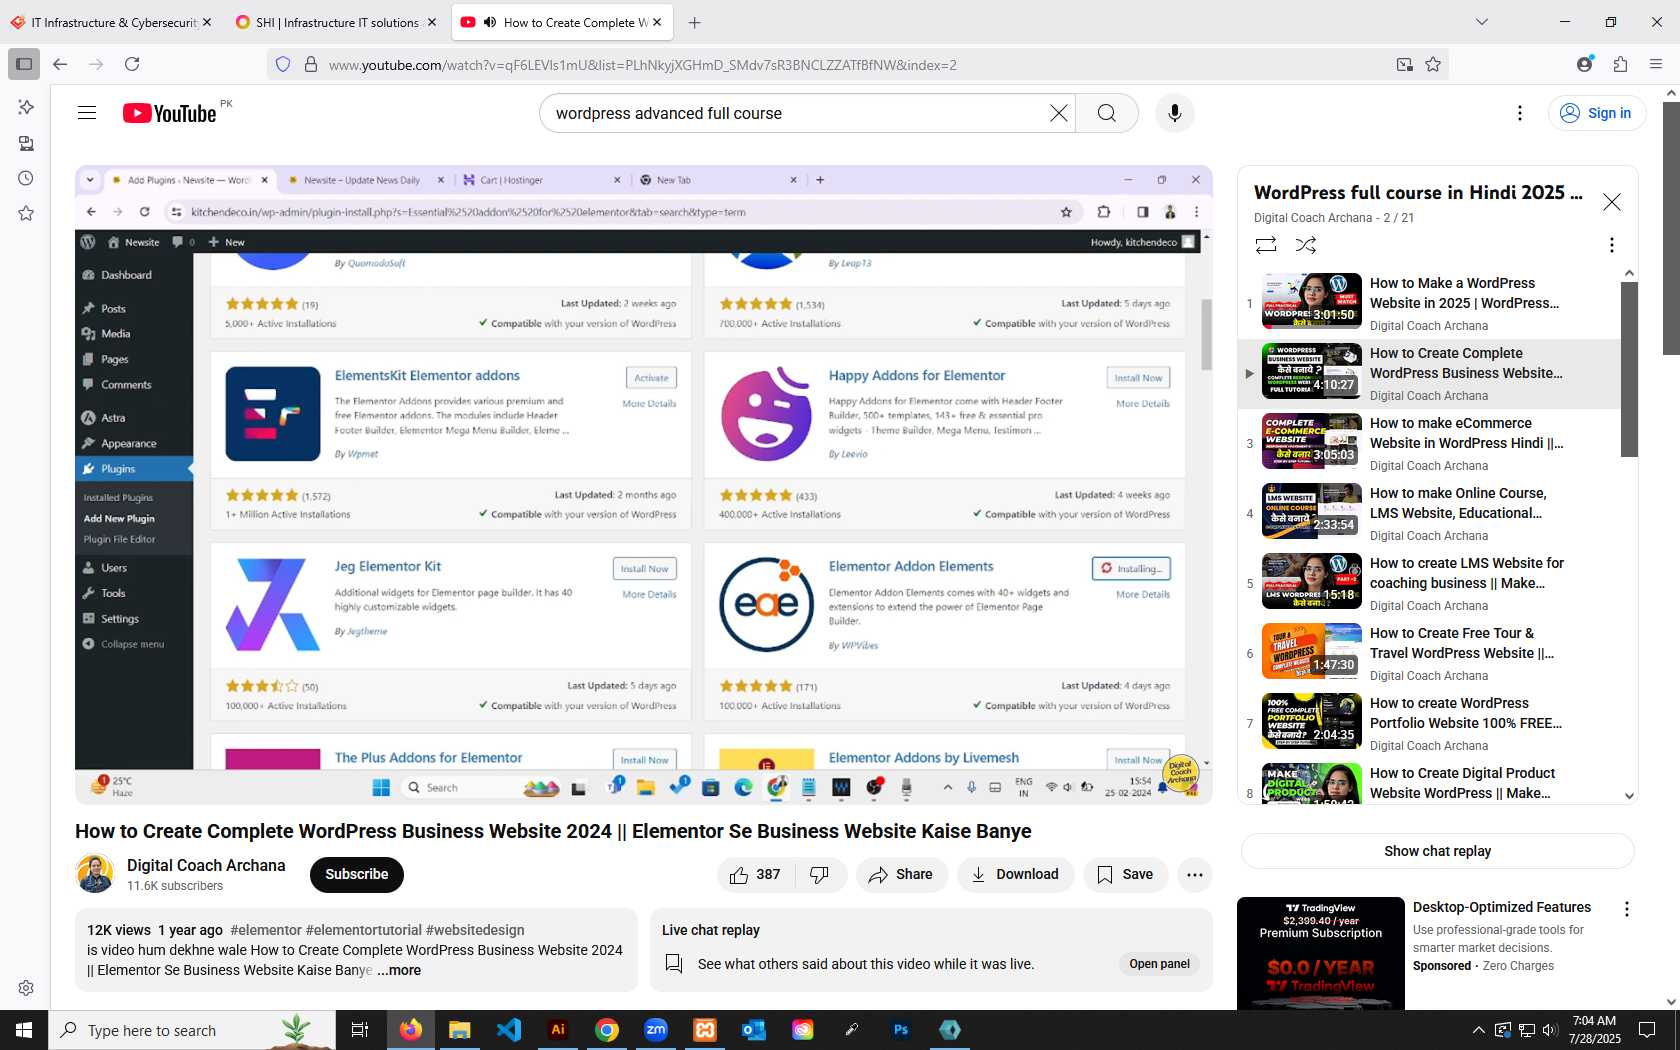Click the tracking protection shield icon

coord(283,64)
